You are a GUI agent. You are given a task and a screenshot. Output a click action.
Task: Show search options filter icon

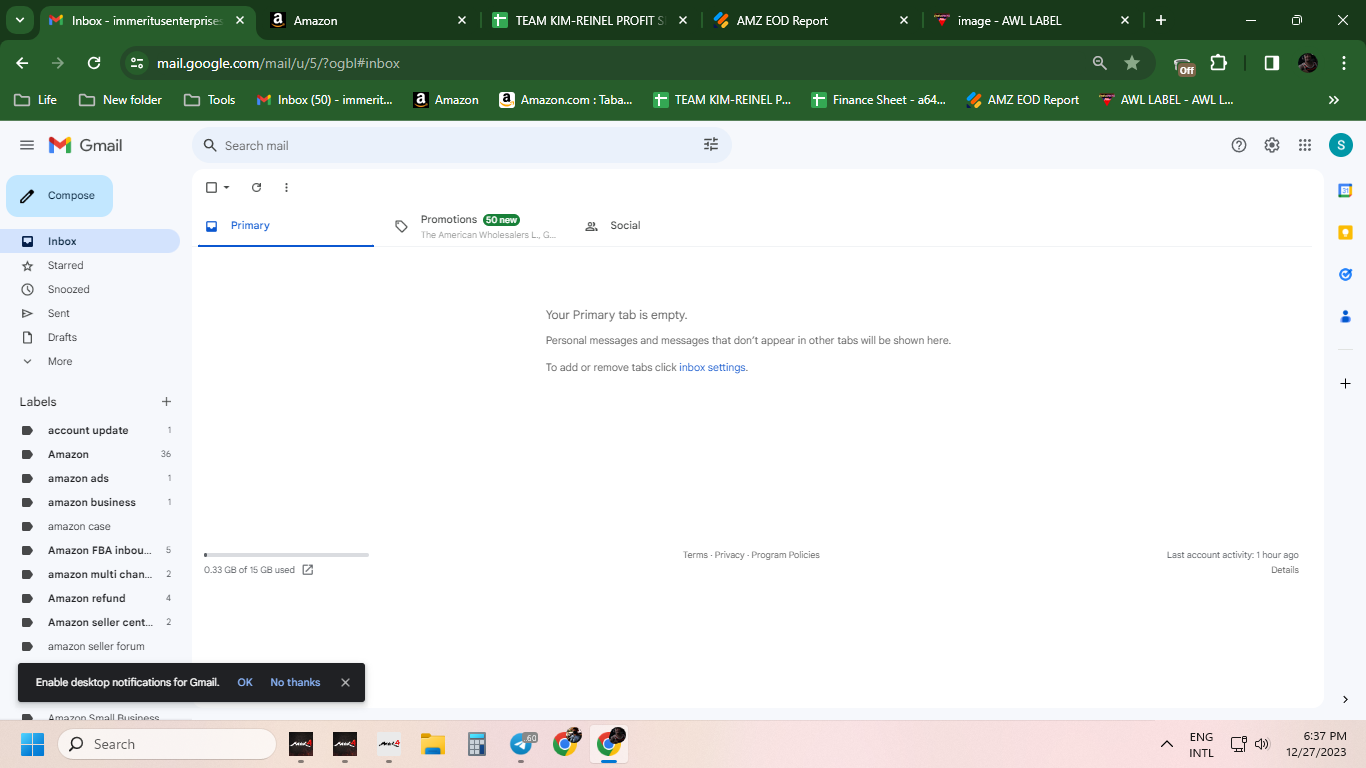[711, 145]
